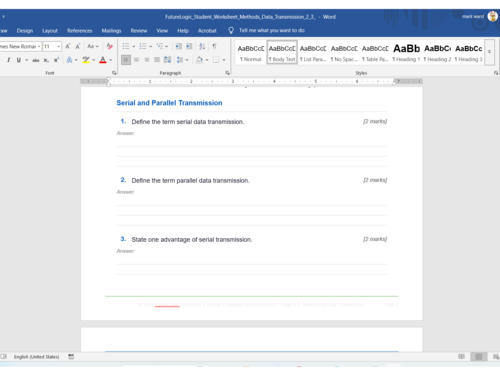
Task: Apply No Spacing style
Action: click(x=344, y=52)
